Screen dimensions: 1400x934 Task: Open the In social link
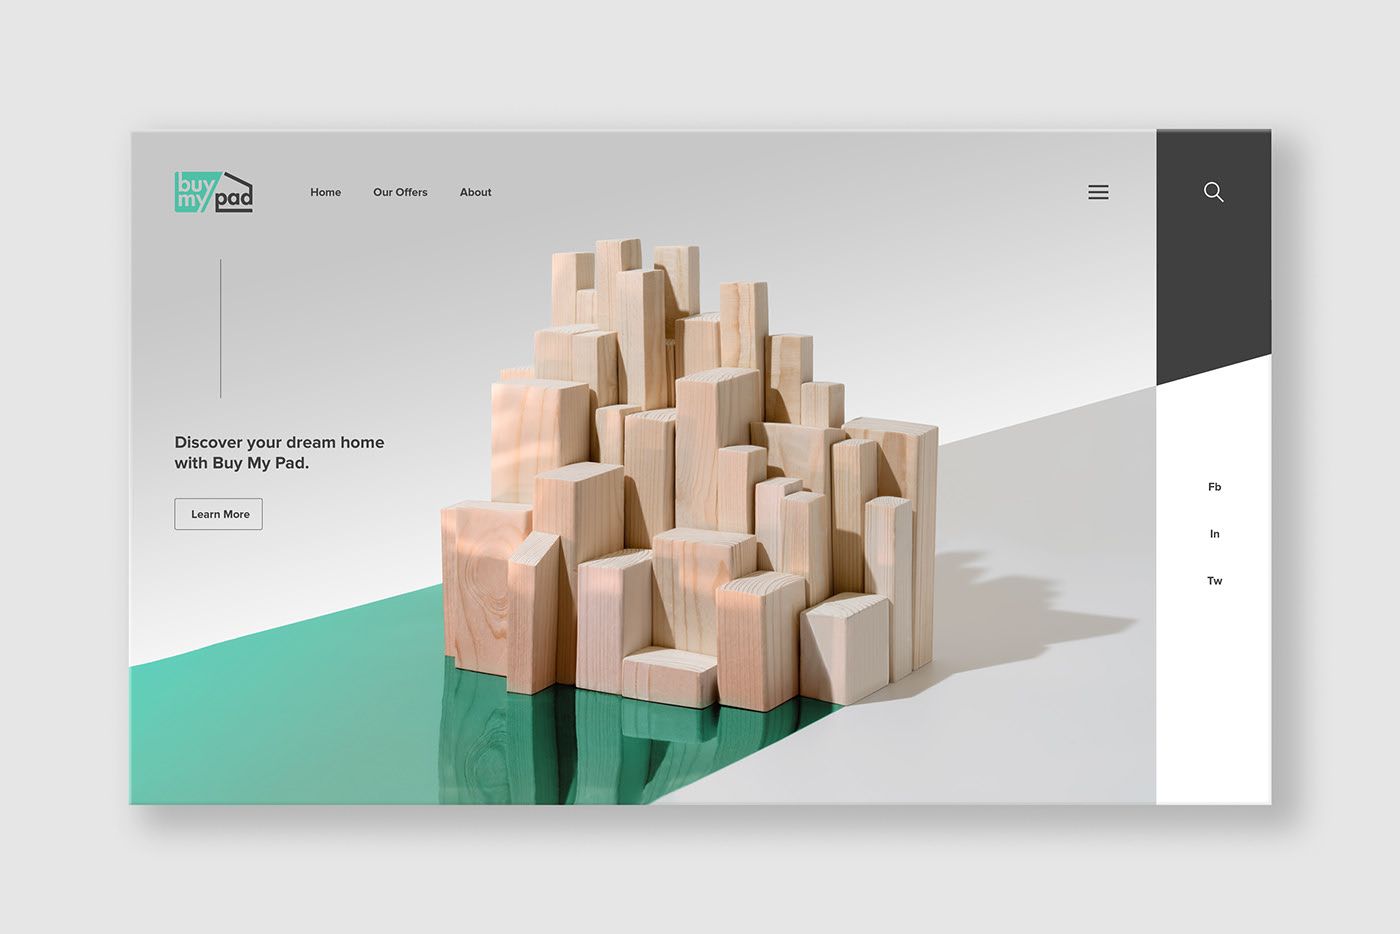1215,534
